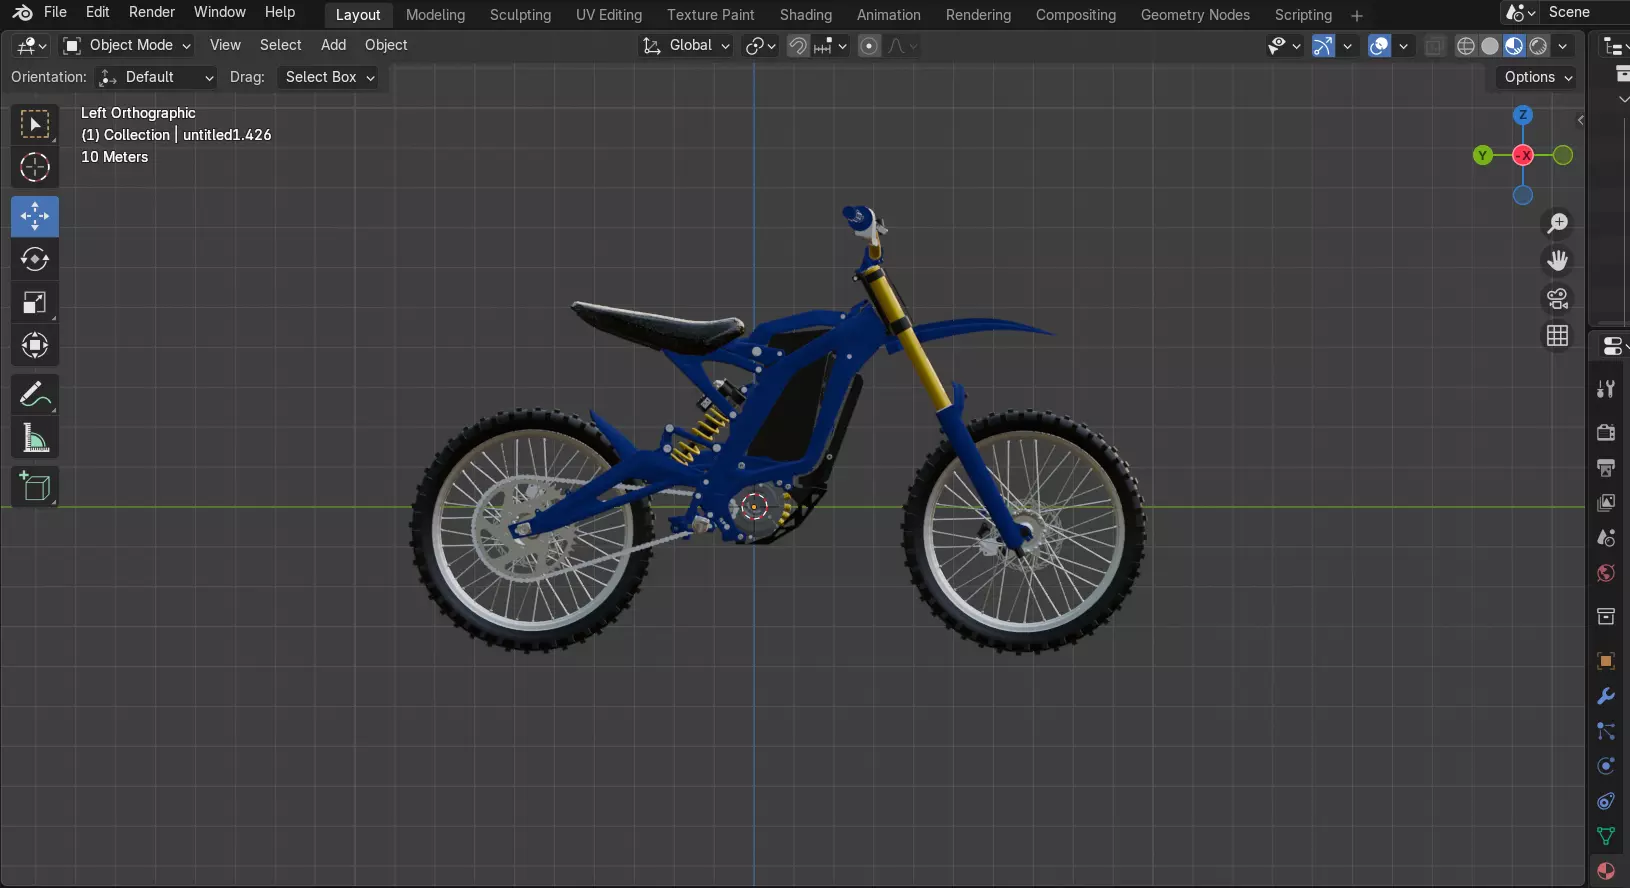Switch to the Shading workspace tab

coord(806,15)
